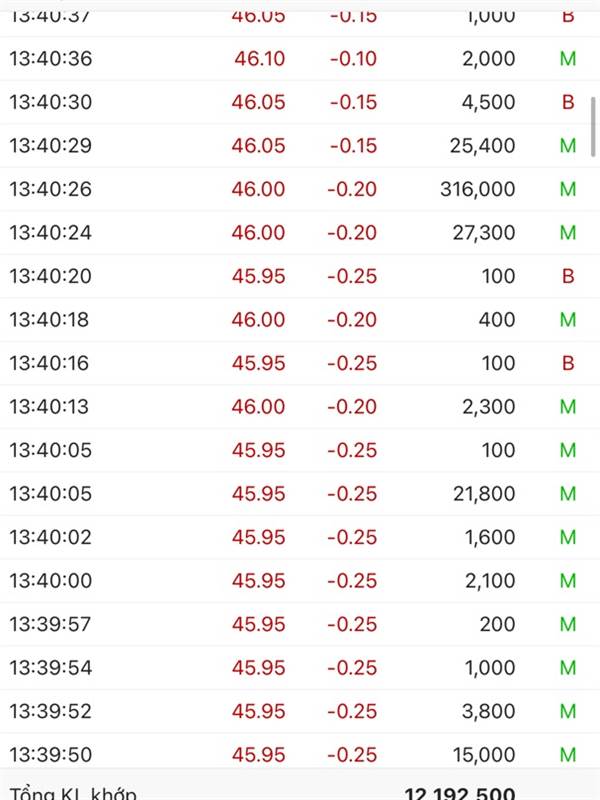Click the 13:40:24 timestamp
The image size is (600, 800).
click(51, 233)
